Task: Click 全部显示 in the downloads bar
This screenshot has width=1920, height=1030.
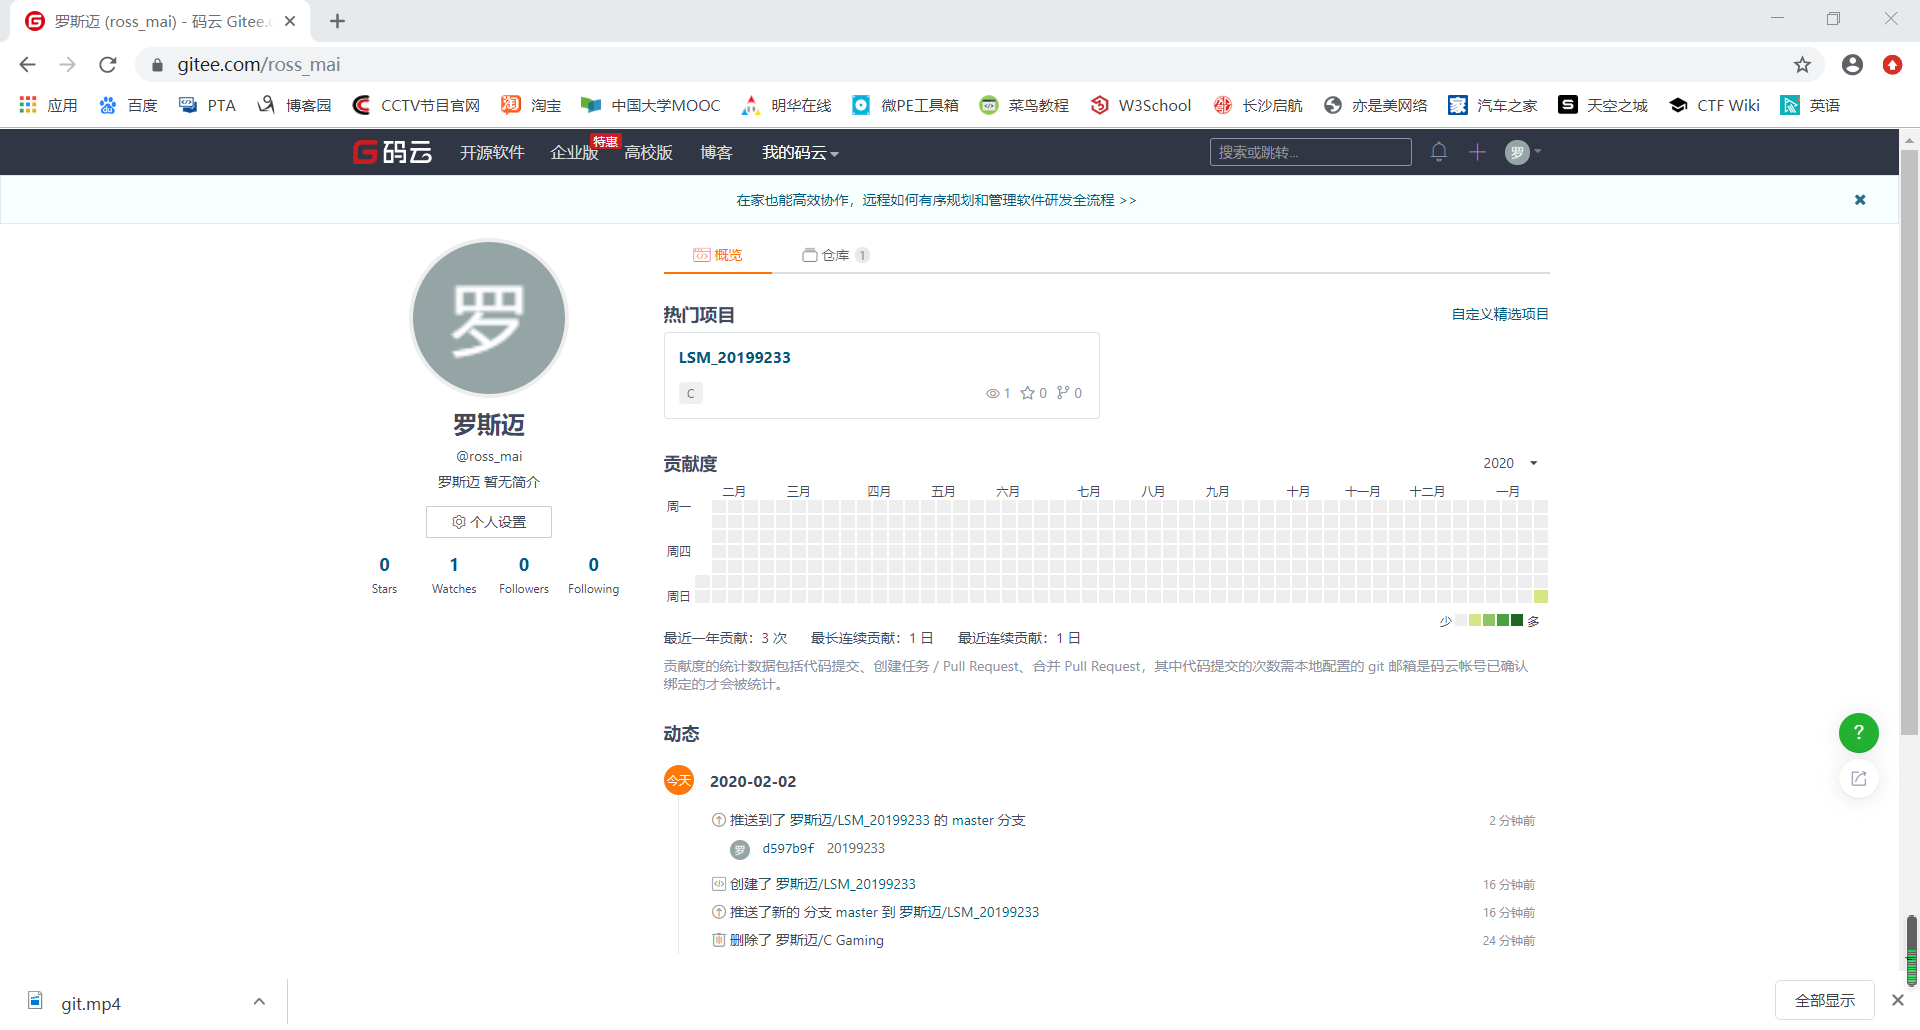Action: tap(1824, 1000)
